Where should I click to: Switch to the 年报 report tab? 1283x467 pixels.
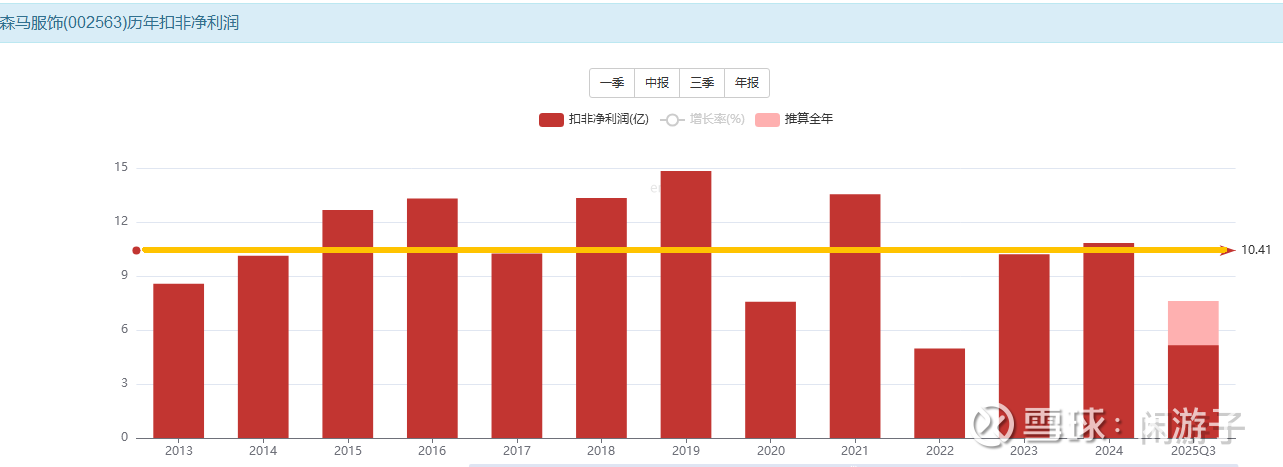pyautogui.click(x=747, y=83)
